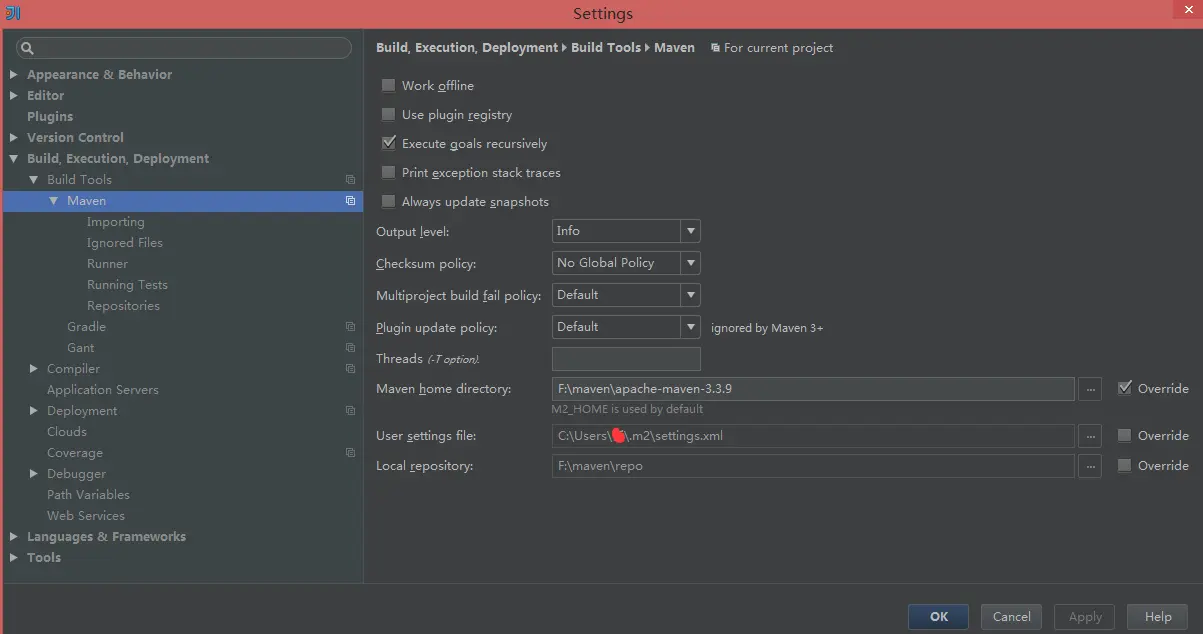
Task: Click the search magnifier icon in settings
Action: coord(28,48)
